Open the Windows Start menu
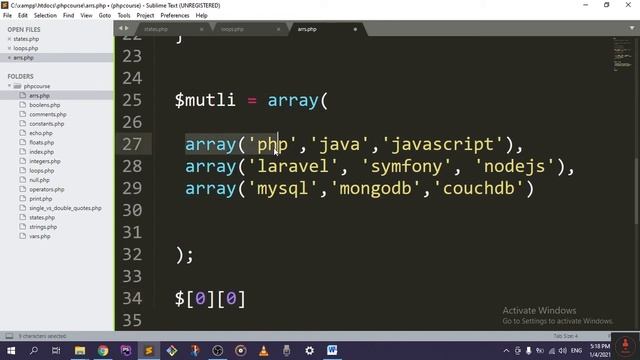The width and height of the screenshot is (640, 360). pyautogui.click(x=11, y=351)
